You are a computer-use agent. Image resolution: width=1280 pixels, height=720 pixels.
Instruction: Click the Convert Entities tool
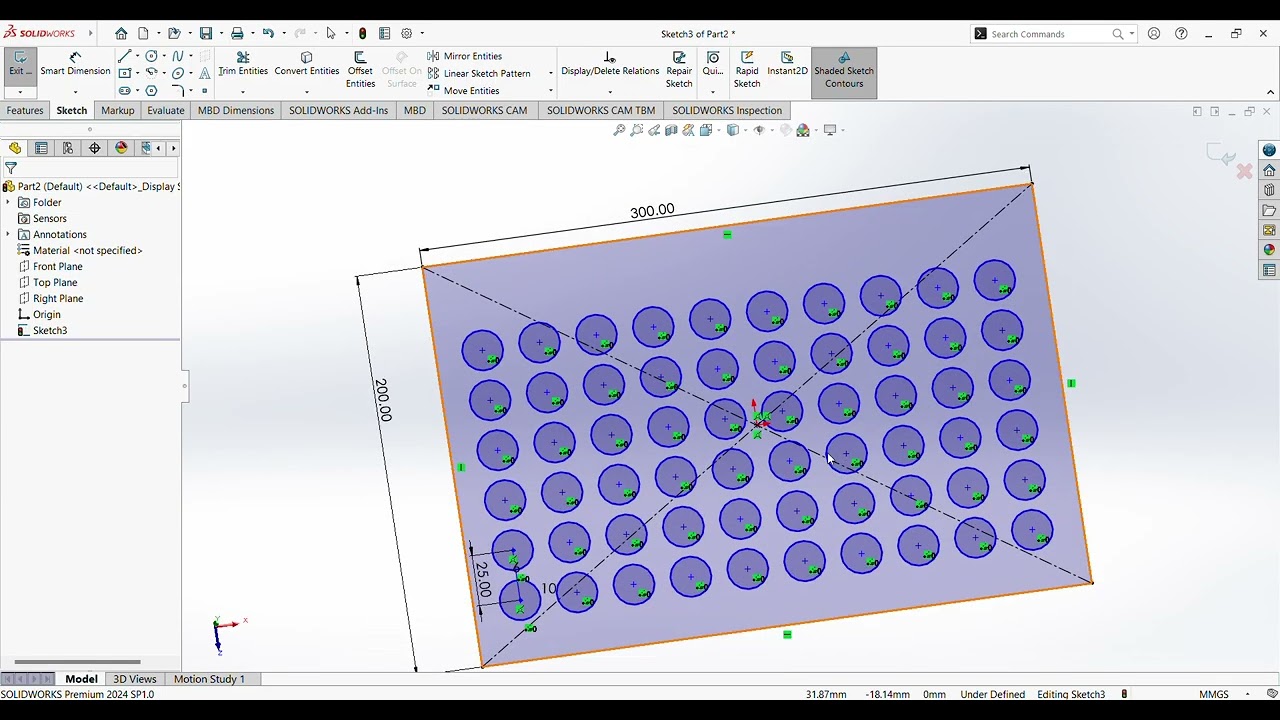click(x=307, y=65)
